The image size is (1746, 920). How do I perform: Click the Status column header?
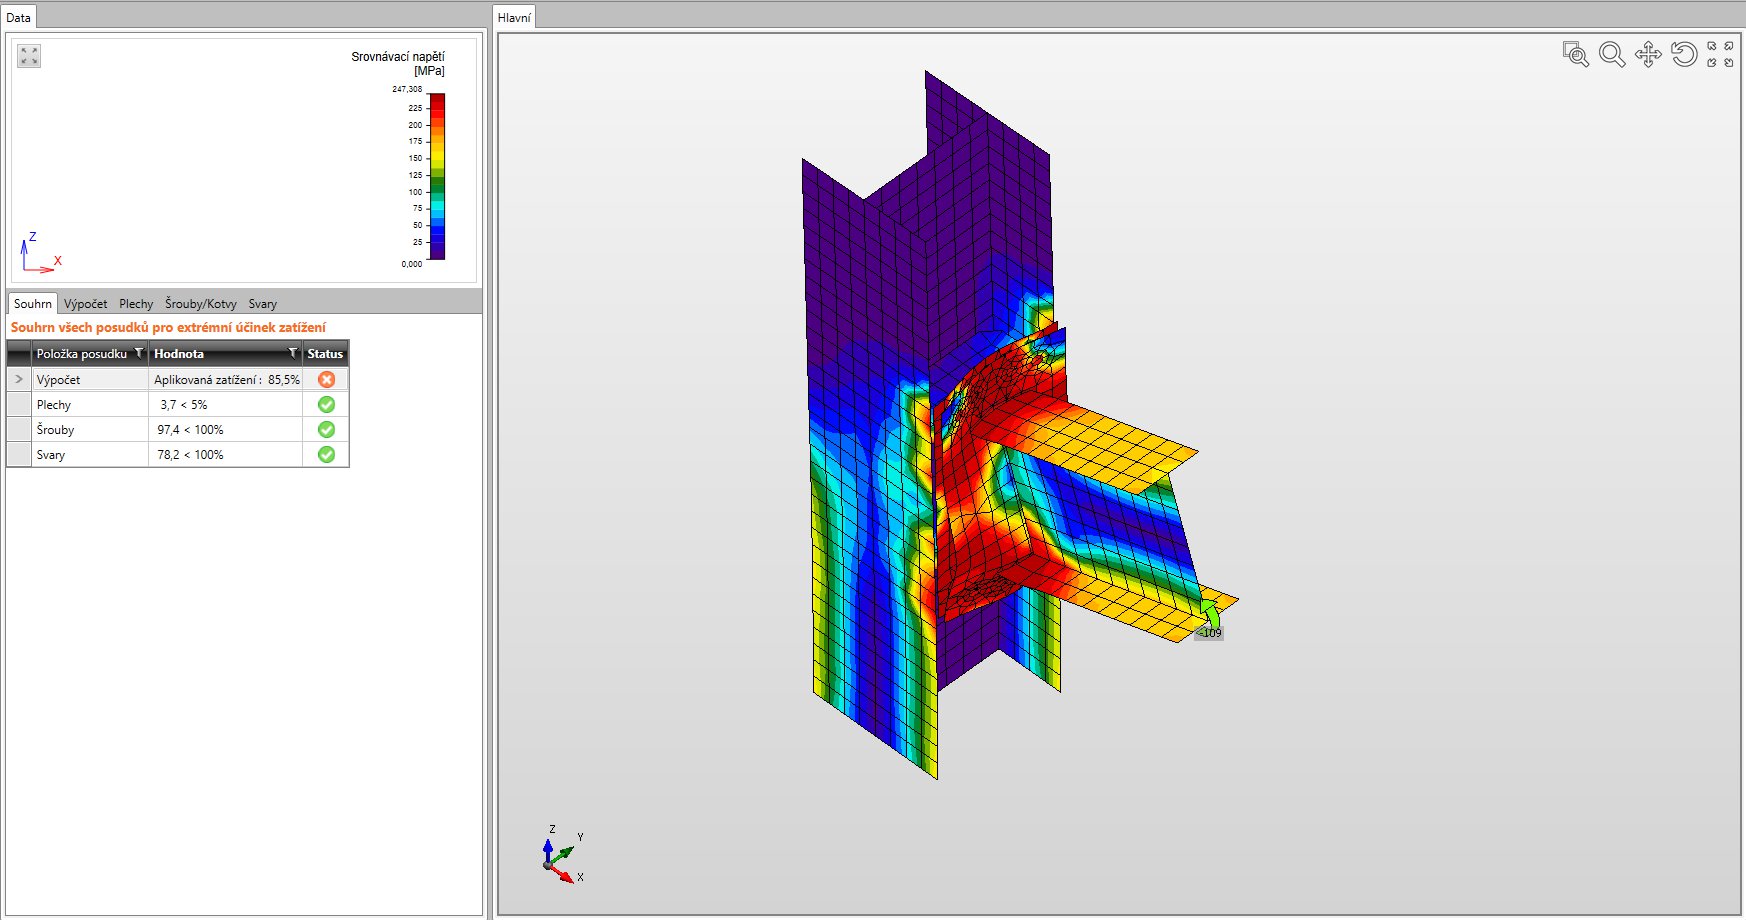325,353
